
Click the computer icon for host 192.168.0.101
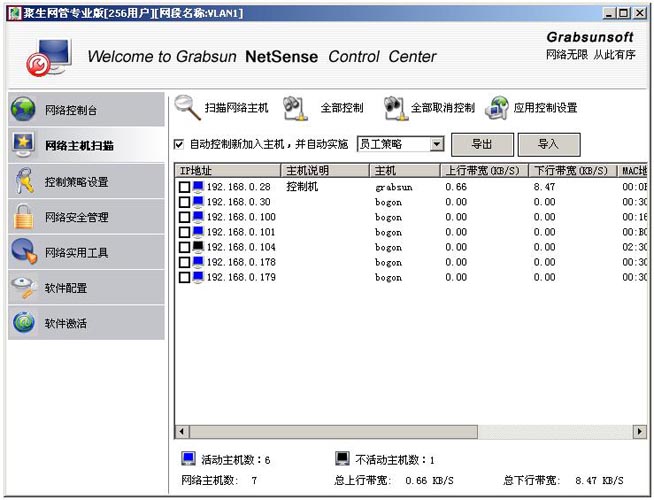tap(198, 232)
